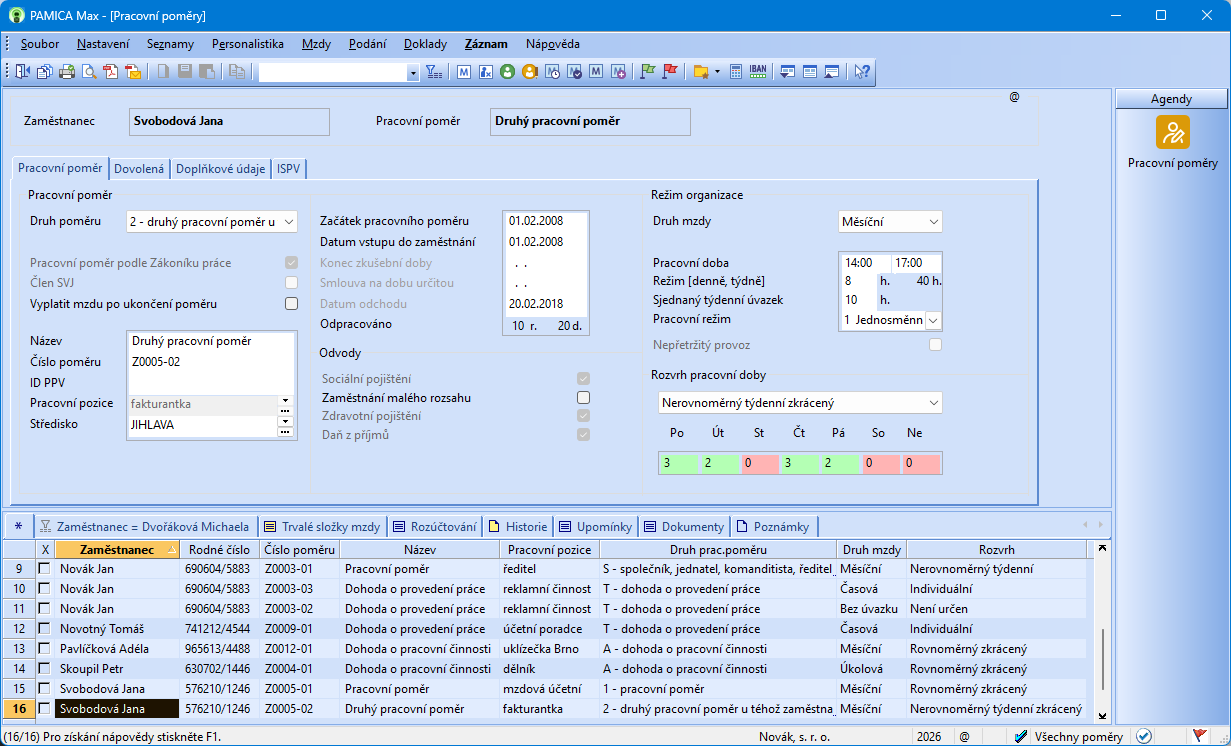Click the context help cursor icon
Viewport: 1231px width, 746px height.
861,72
